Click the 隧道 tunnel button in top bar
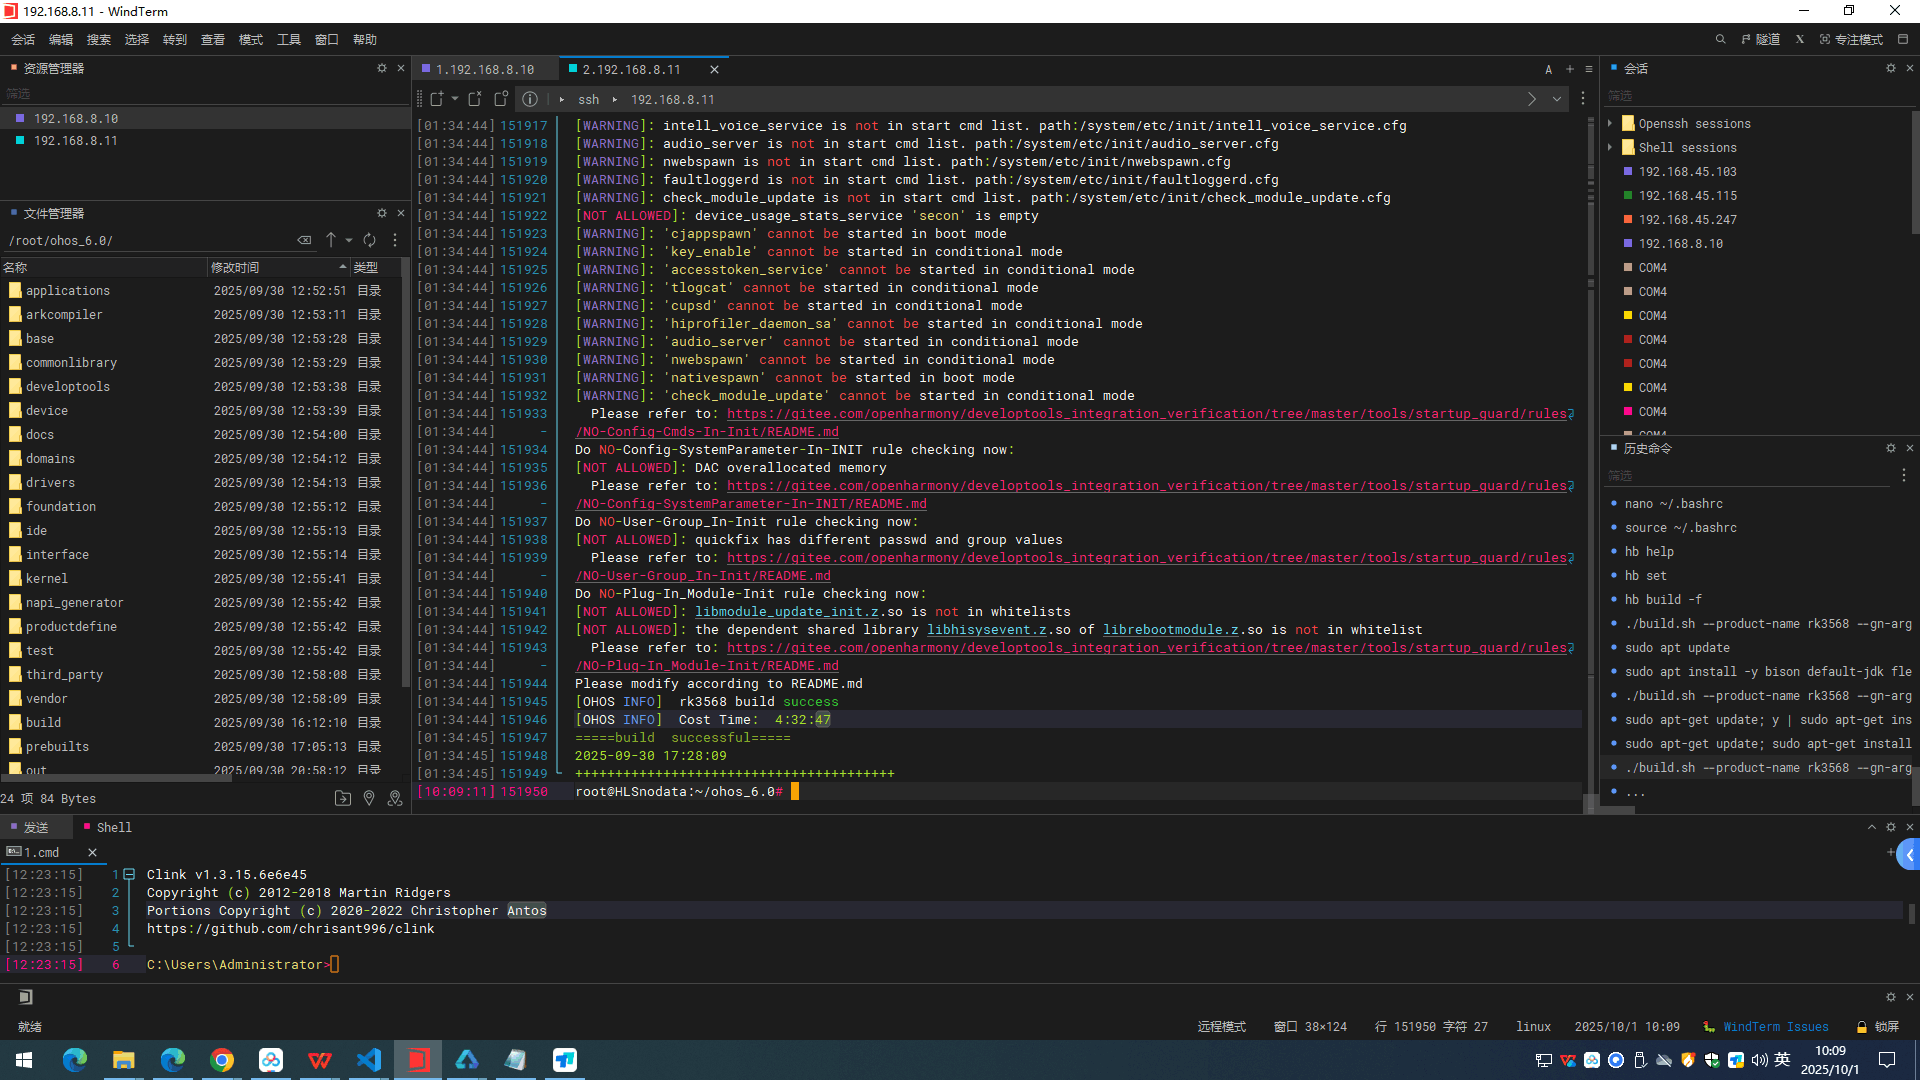 point(1760,40)
